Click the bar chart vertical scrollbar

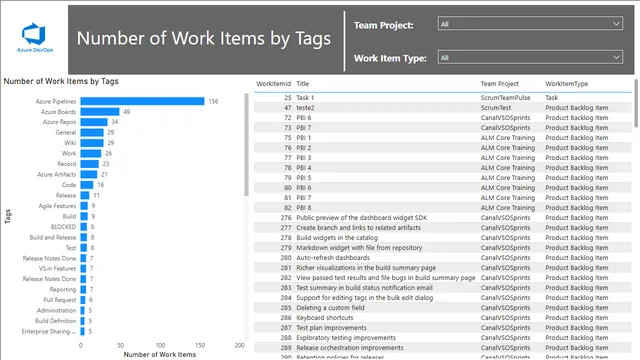(246, 145)
